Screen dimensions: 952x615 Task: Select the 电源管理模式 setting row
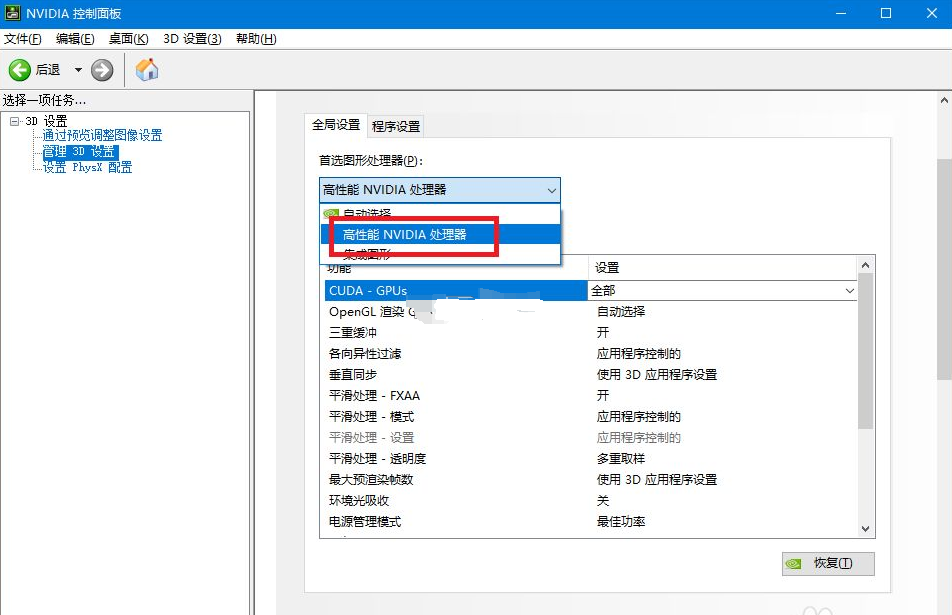(x=591, y=522)
